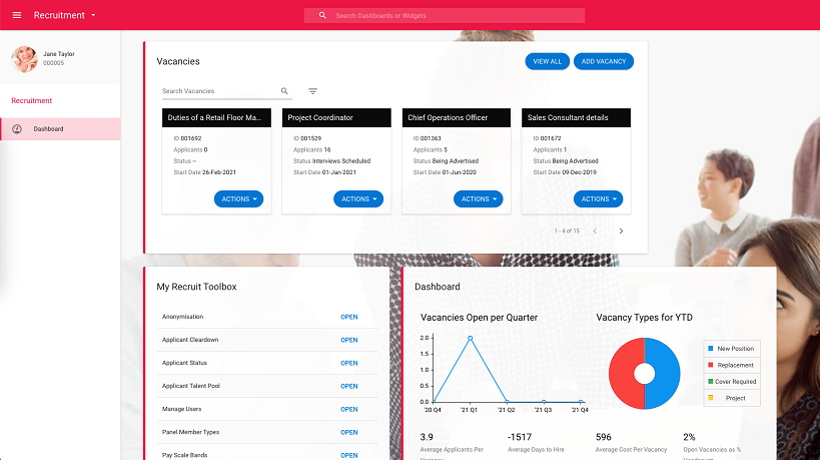Open the Pay Scale Bands tool
Screen dimensions: 820x460
349,455
